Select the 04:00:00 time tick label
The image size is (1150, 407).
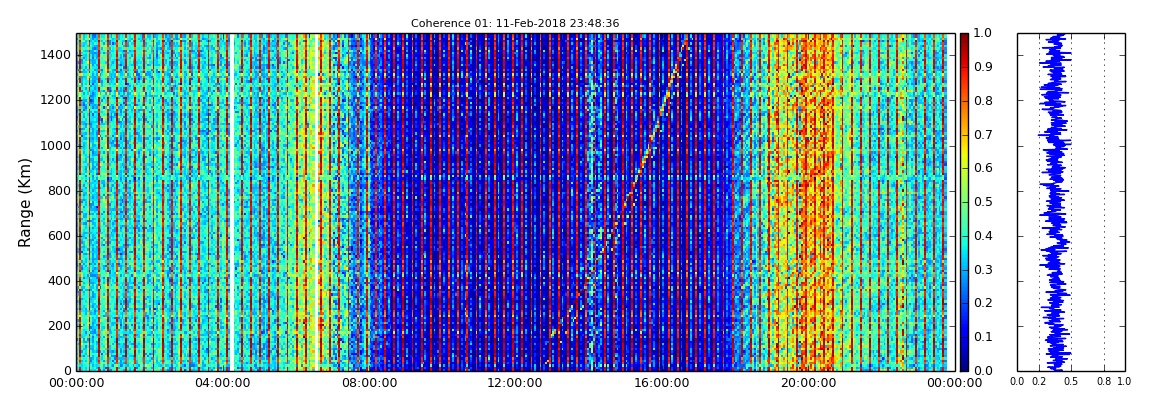pos(222,383)
